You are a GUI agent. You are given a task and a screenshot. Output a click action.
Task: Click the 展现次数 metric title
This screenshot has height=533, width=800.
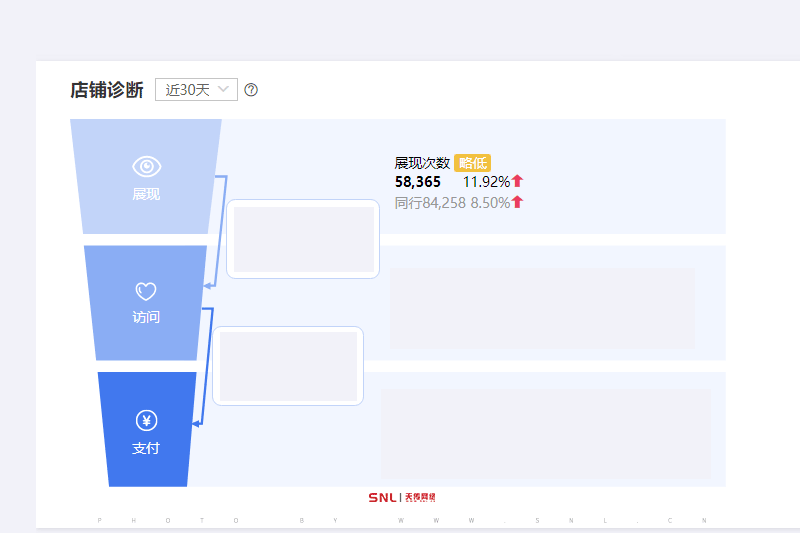point(422,163)
